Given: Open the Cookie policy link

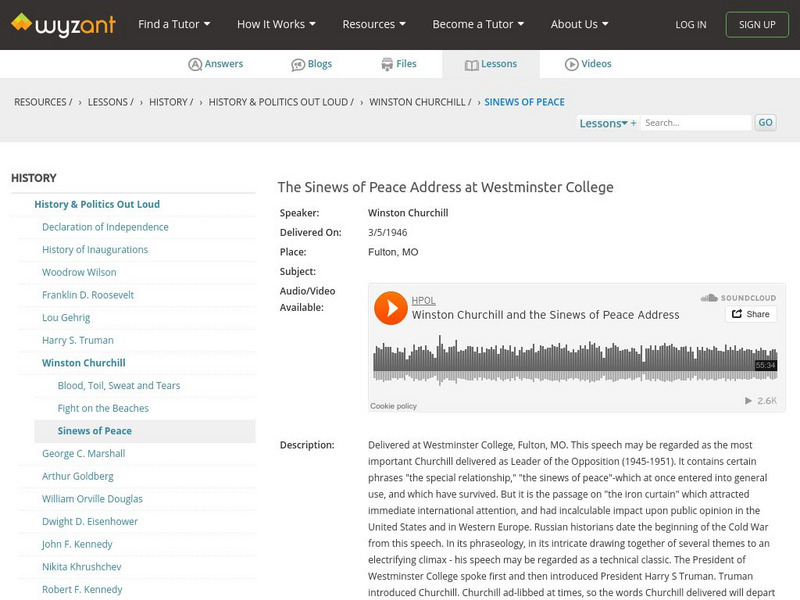Looking at the screenshot, I should [394, 406].
